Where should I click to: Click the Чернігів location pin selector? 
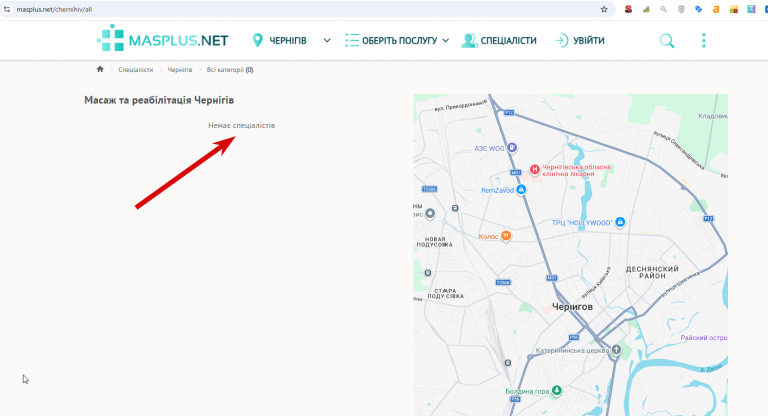(257, 41)
